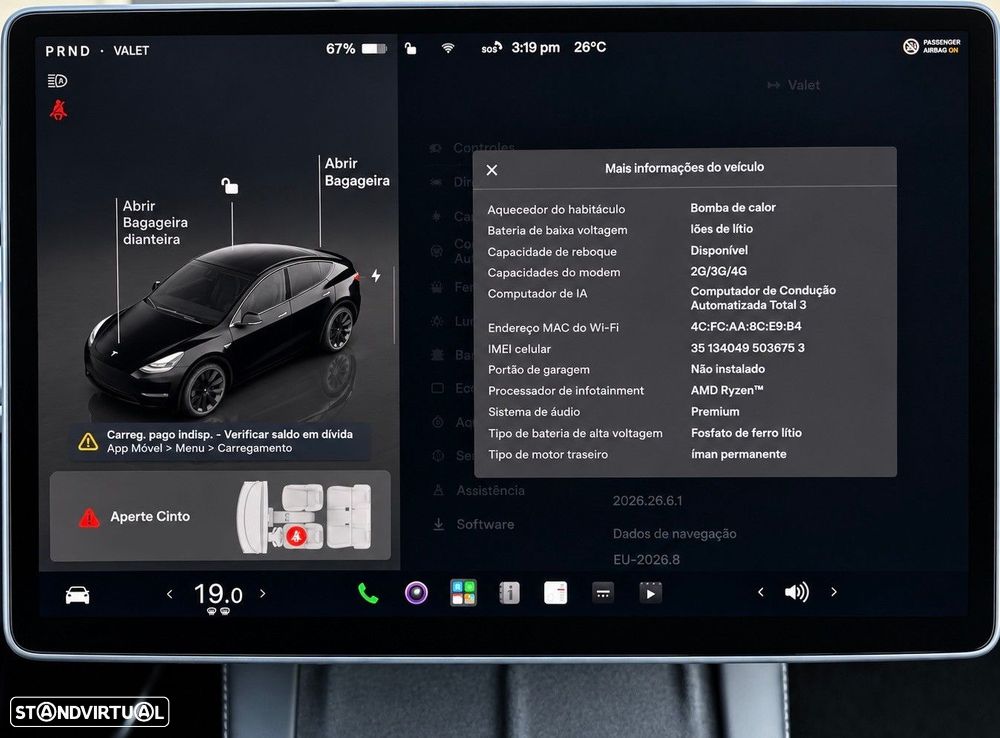Tap Computador de Condução Automatizada Total 3
Image resolution: width=1000 pixels, height=738 pixels.
pos(763,298)
